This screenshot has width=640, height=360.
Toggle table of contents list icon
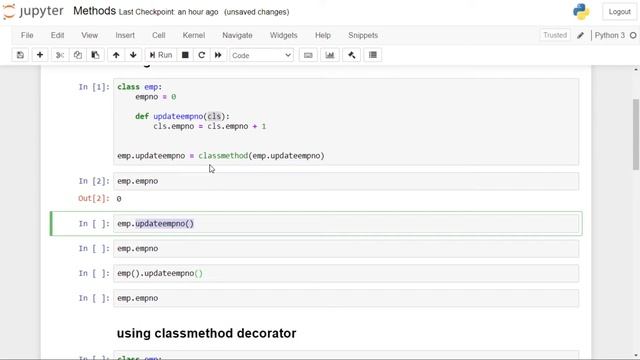pyautogui.click(x=373, y=55)
